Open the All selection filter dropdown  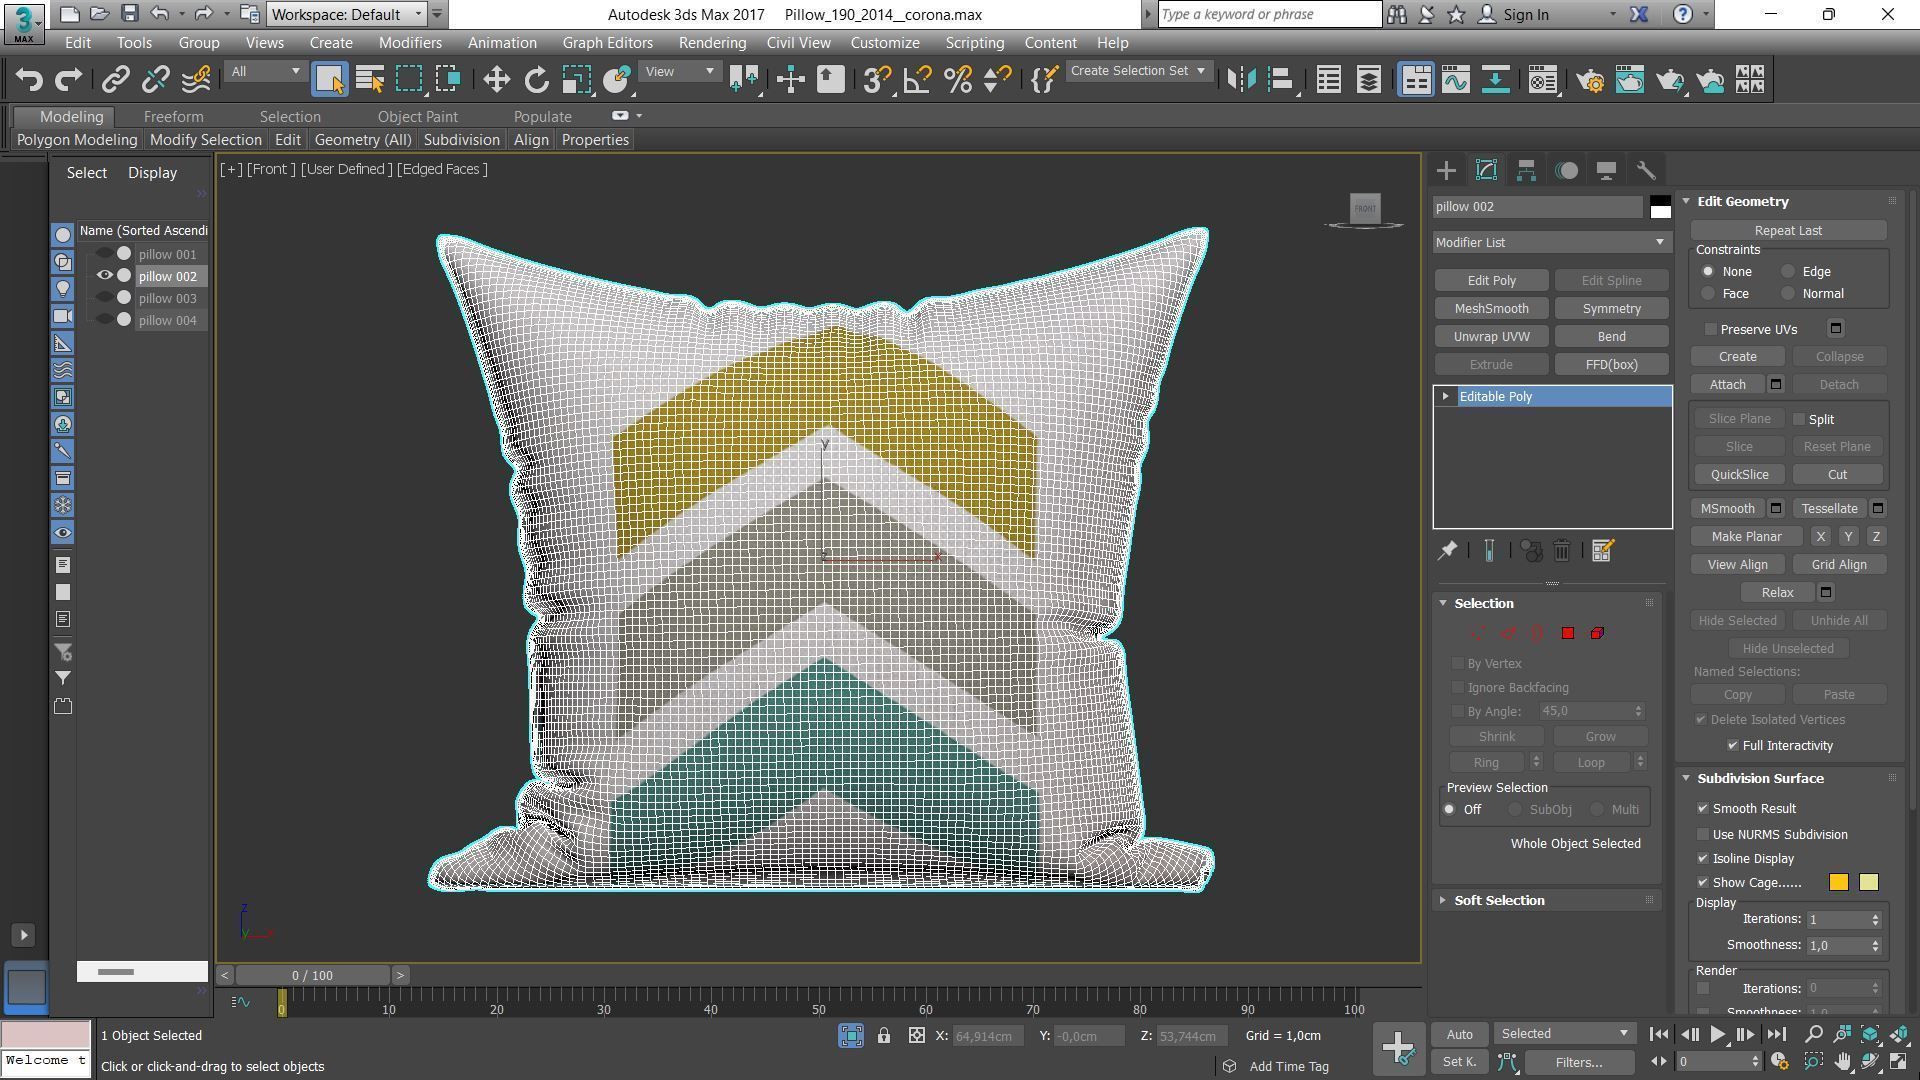(264, 72)
